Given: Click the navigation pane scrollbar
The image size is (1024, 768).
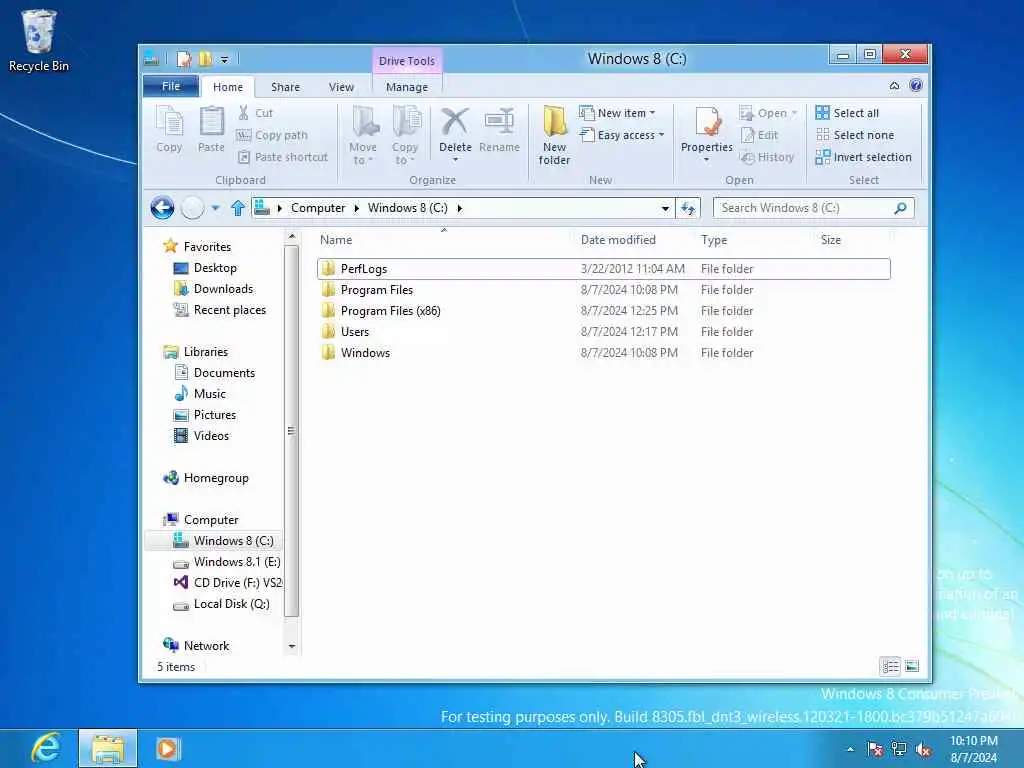Looking at the screenshot, I should point(292,431).
